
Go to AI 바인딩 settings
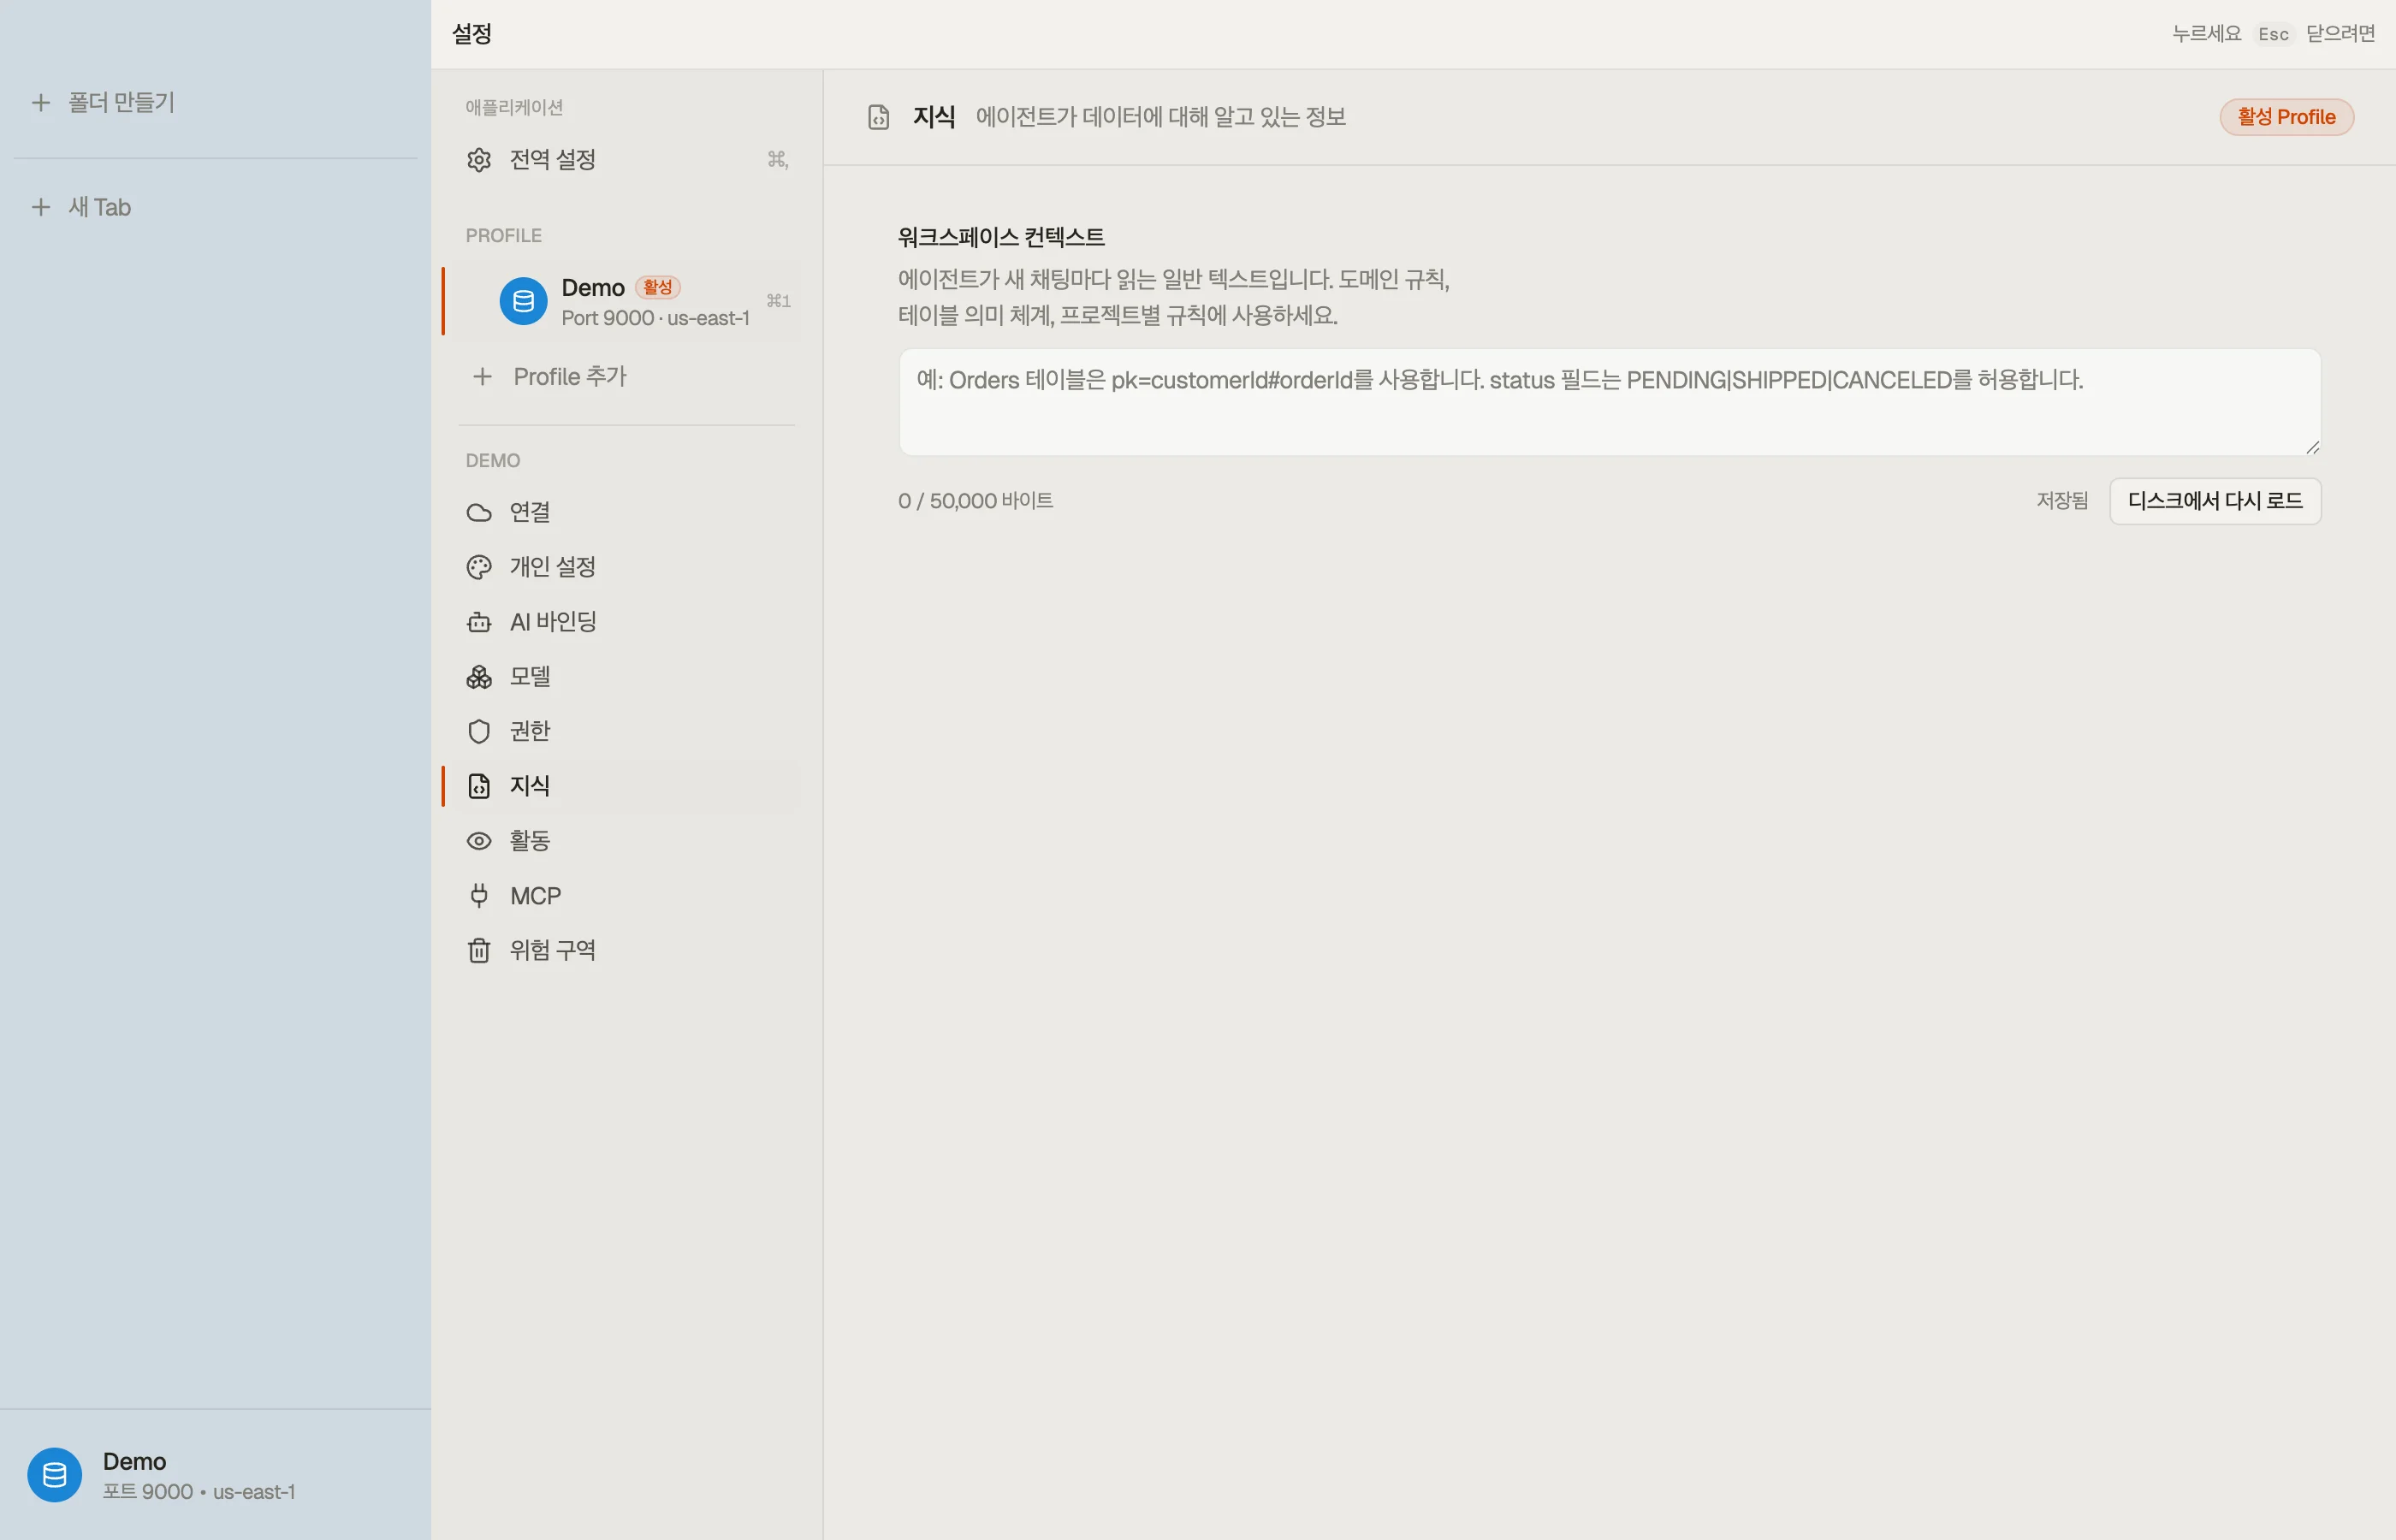(626, 622)
